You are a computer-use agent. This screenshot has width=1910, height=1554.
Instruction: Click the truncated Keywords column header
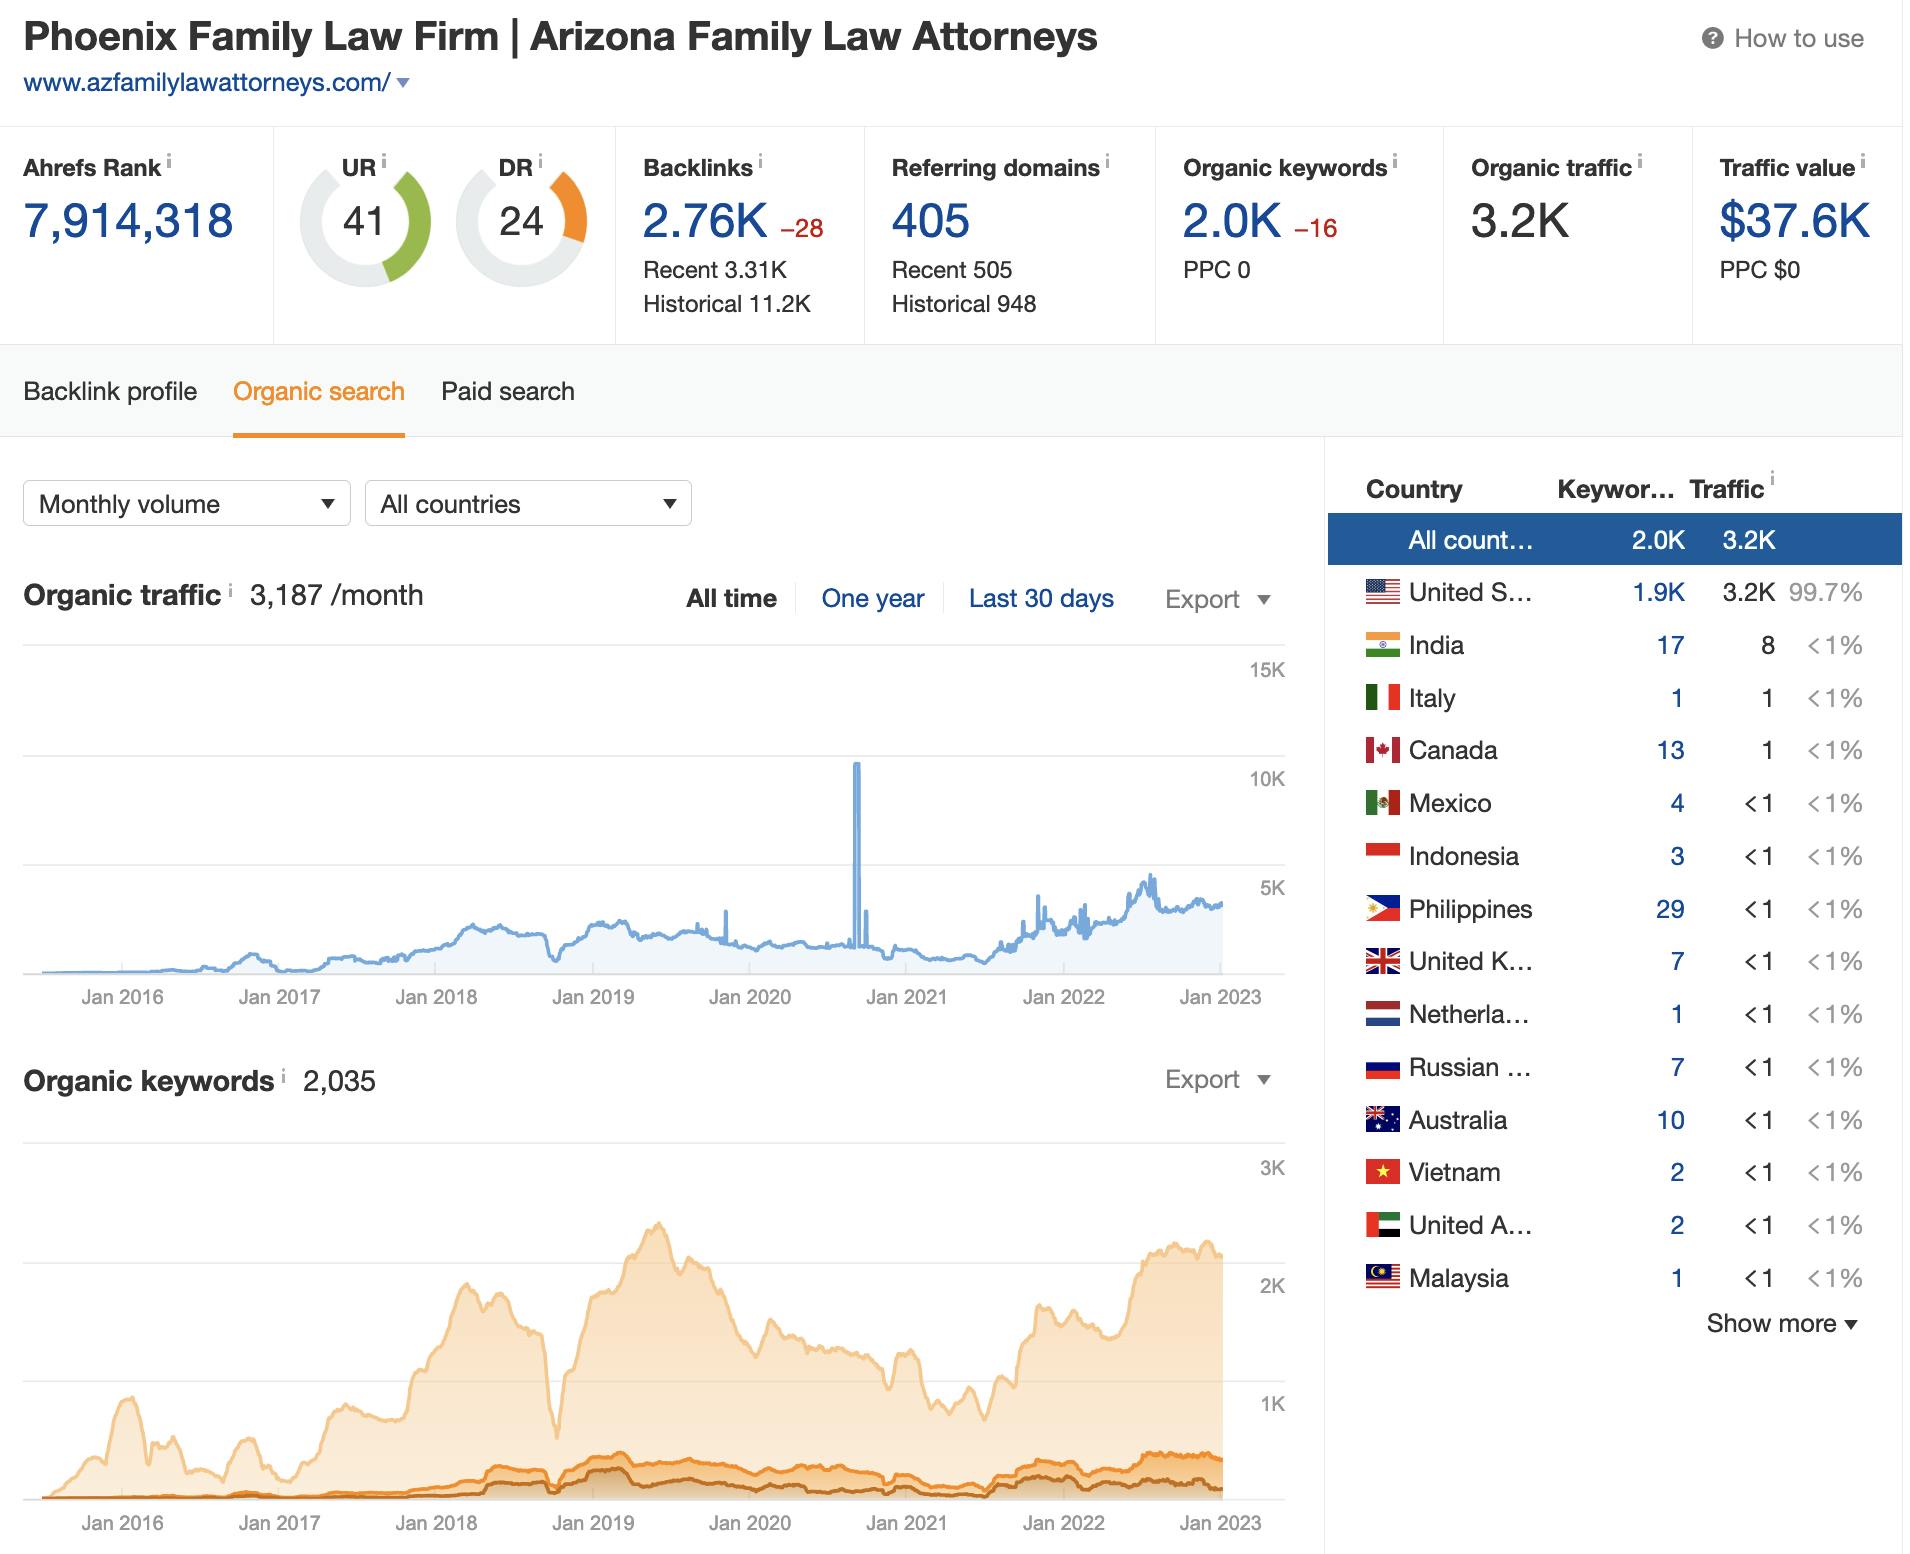click(1615, 489)
